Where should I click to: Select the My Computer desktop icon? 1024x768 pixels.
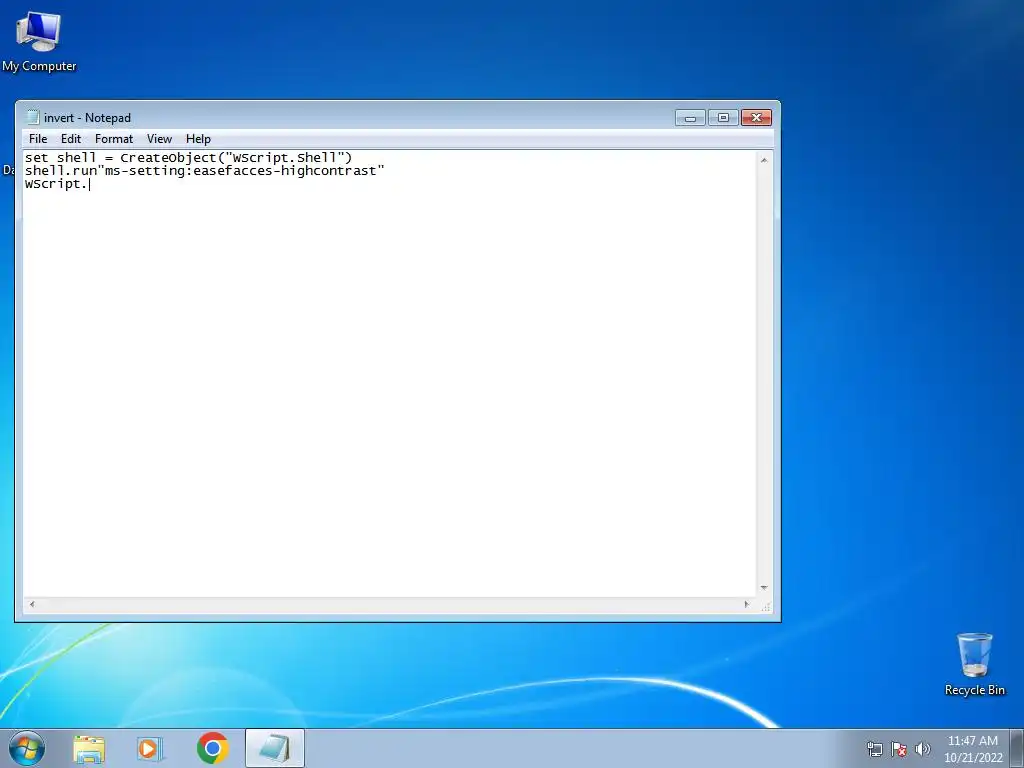point(39,42)
